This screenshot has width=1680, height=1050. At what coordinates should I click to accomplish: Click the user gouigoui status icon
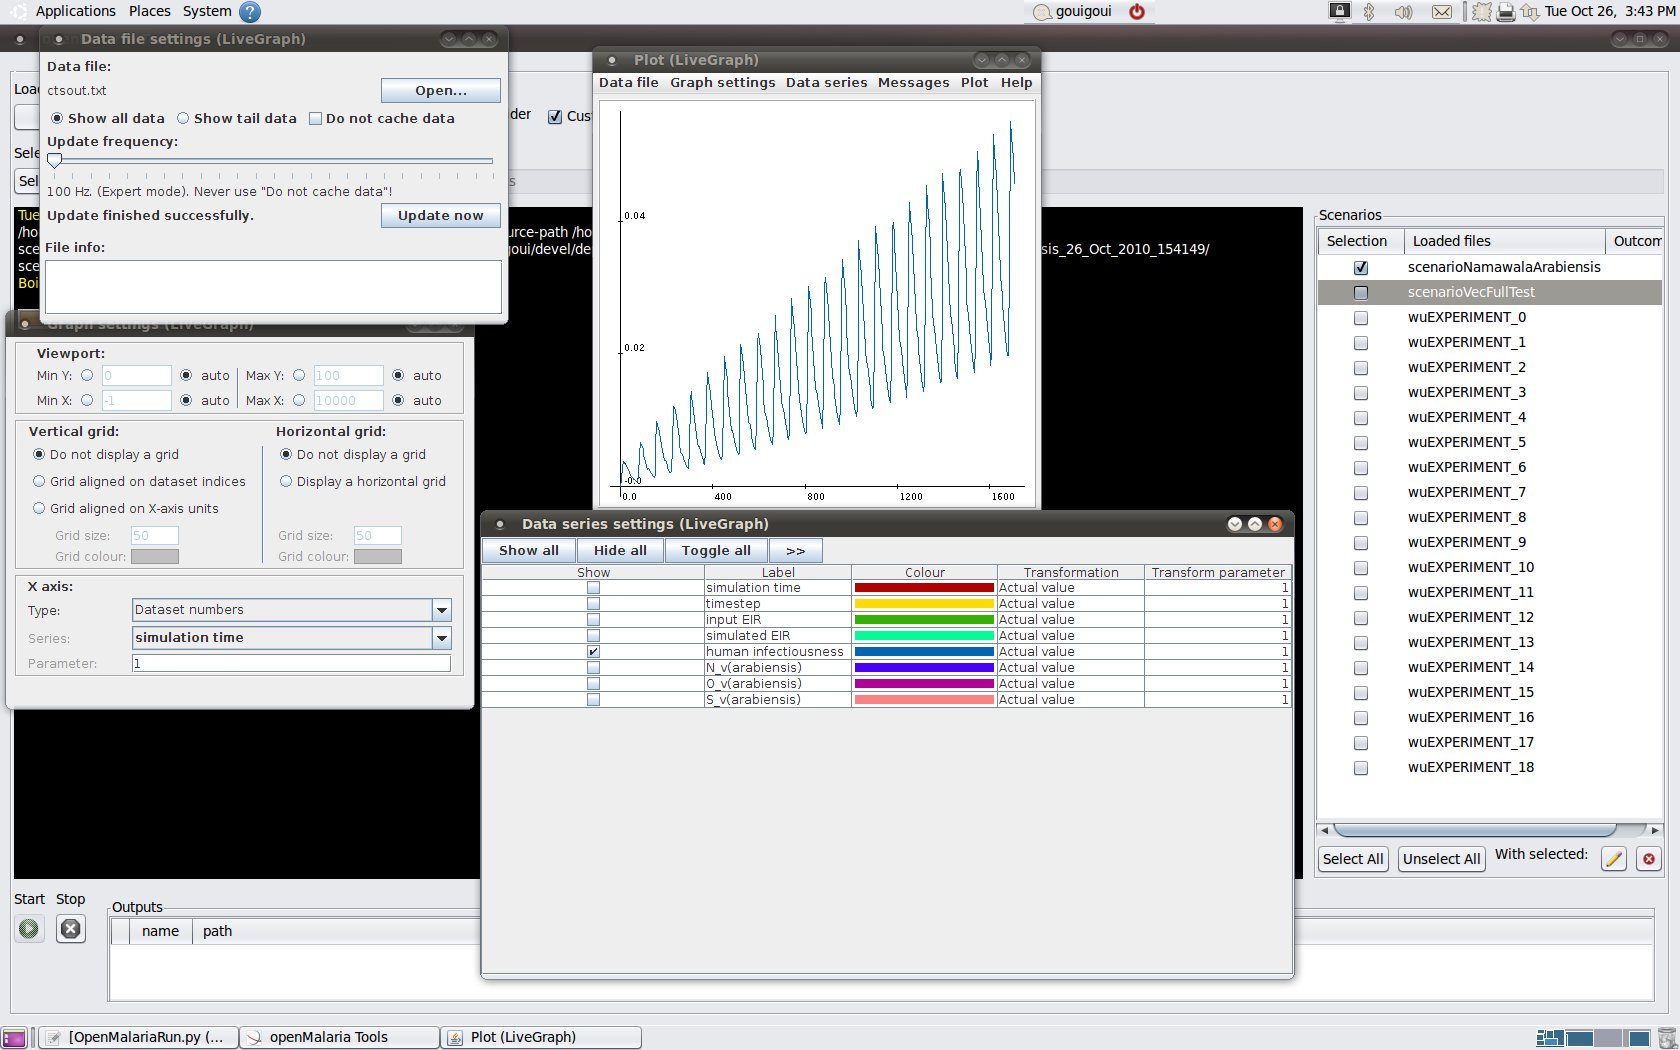pyautogui.click(x=1042, y=12)
